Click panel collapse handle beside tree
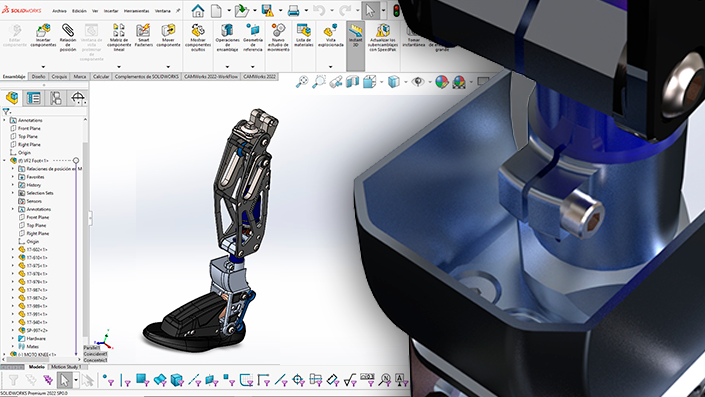705x397 pixels. click(90, 218)
